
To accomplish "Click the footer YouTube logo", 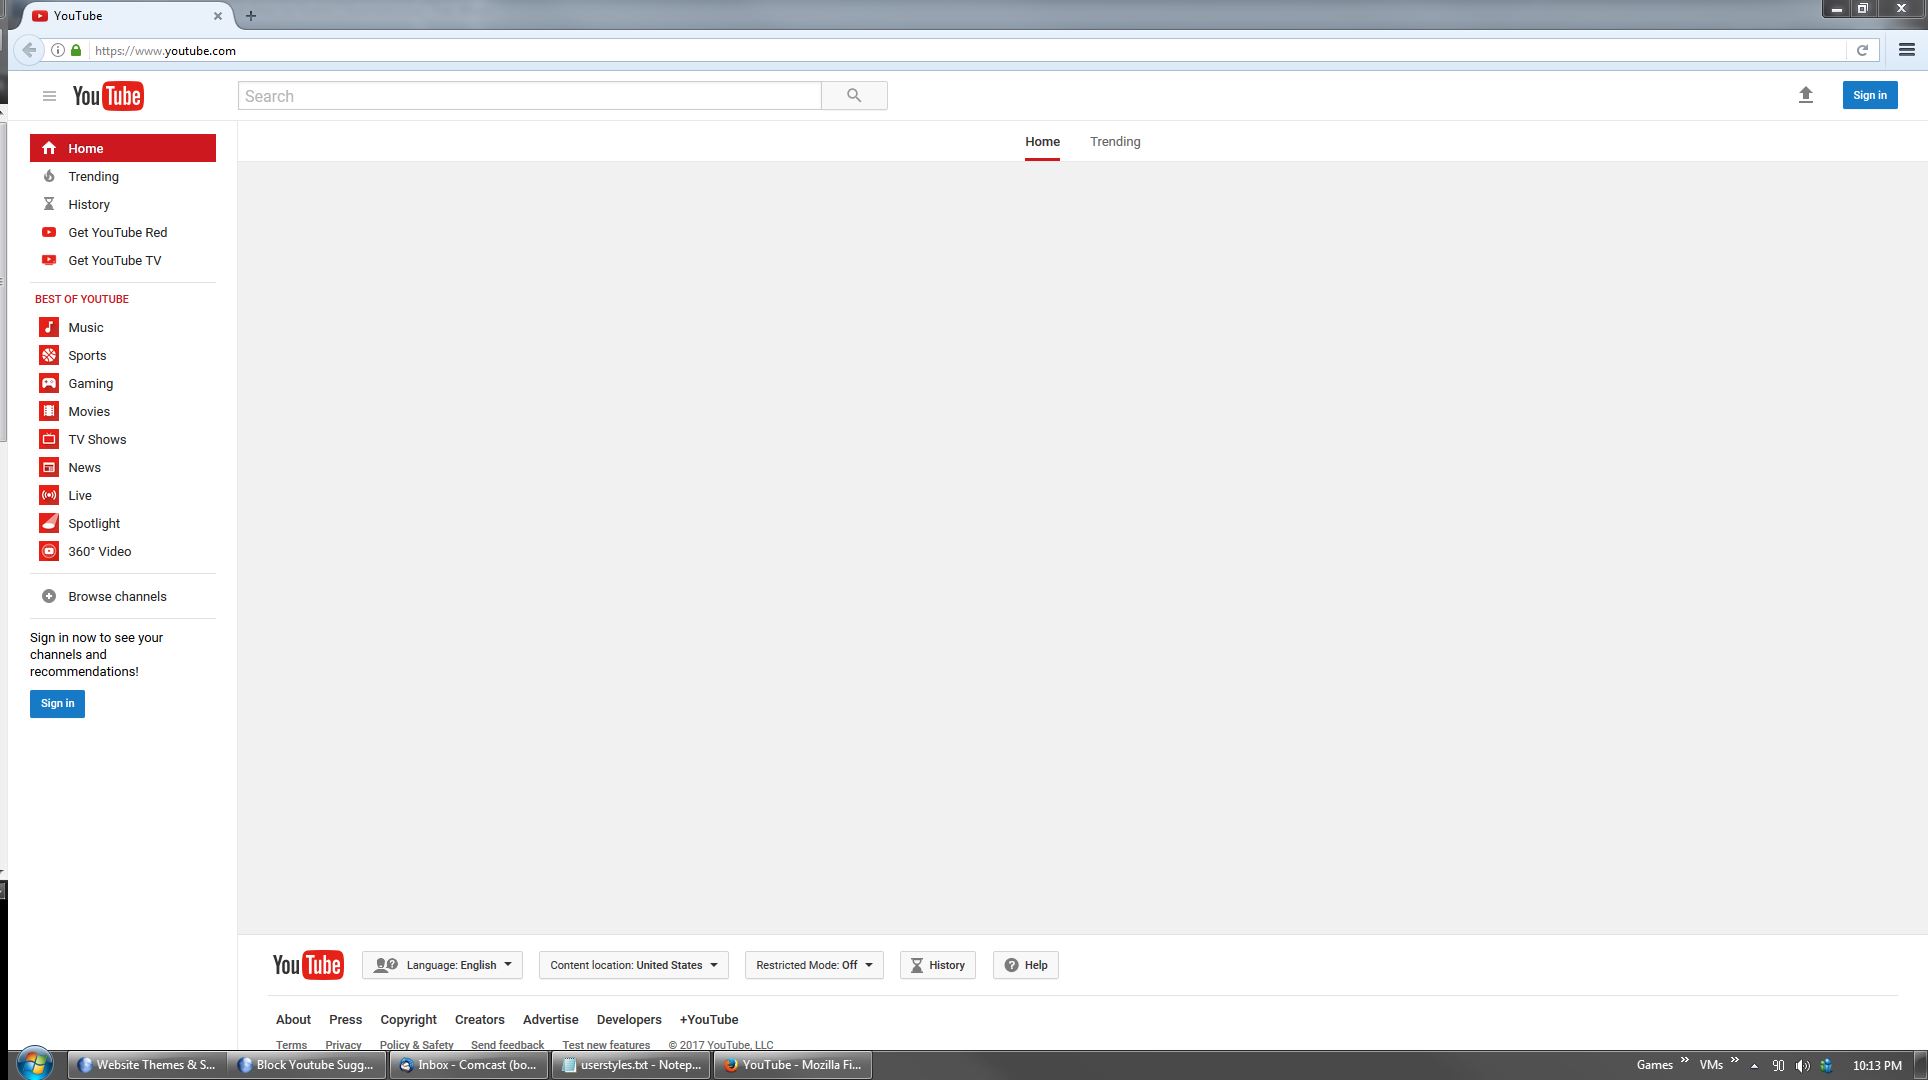I will (308, 965).
